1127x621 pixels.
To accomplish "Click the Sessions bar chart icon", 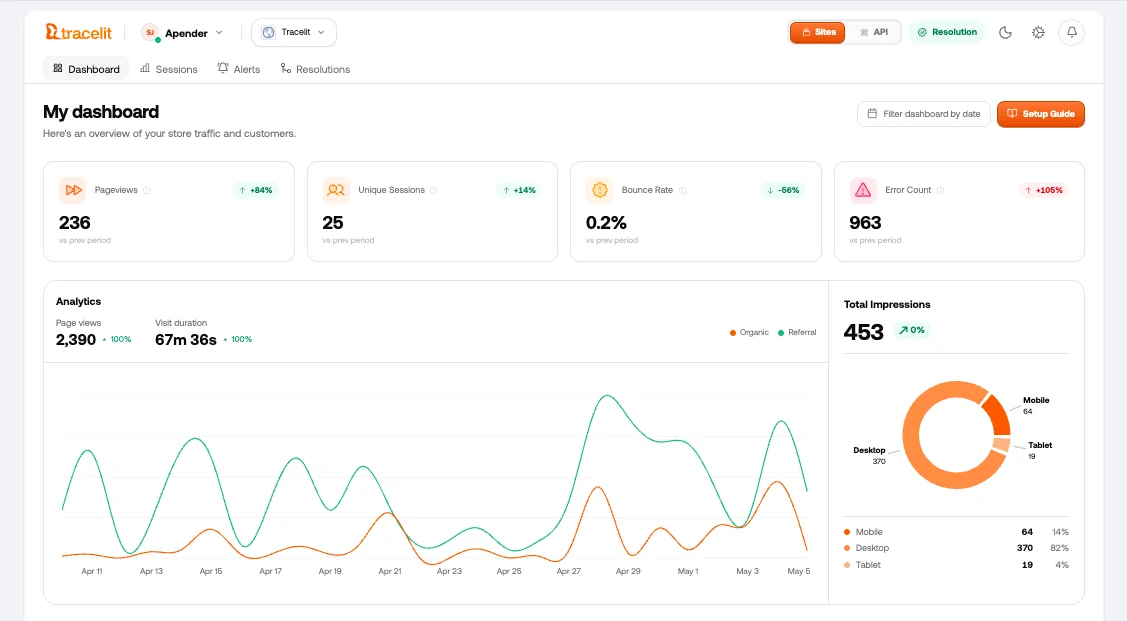I will pyautogui.click(x=144, y=68).
